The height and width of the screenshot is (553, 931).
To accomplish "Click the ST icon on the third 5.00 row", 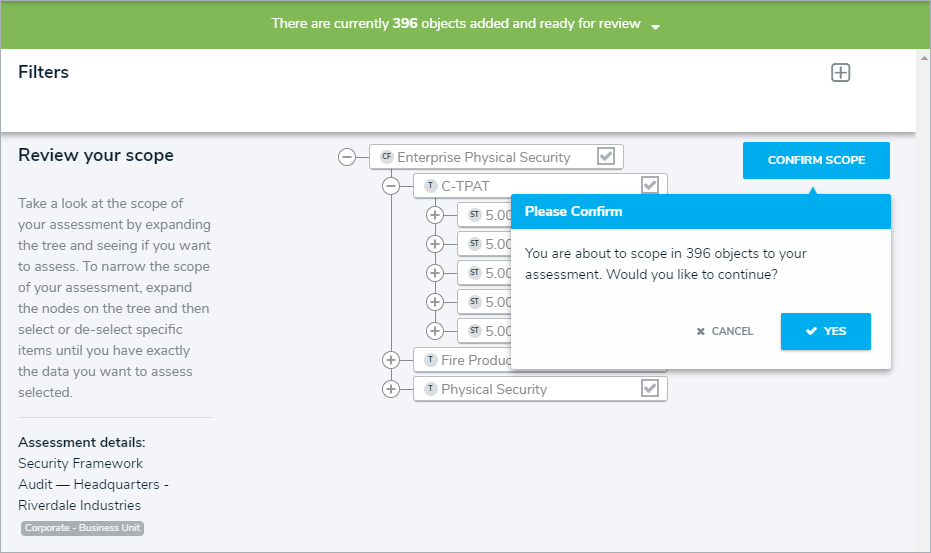I will pos(474,273).
